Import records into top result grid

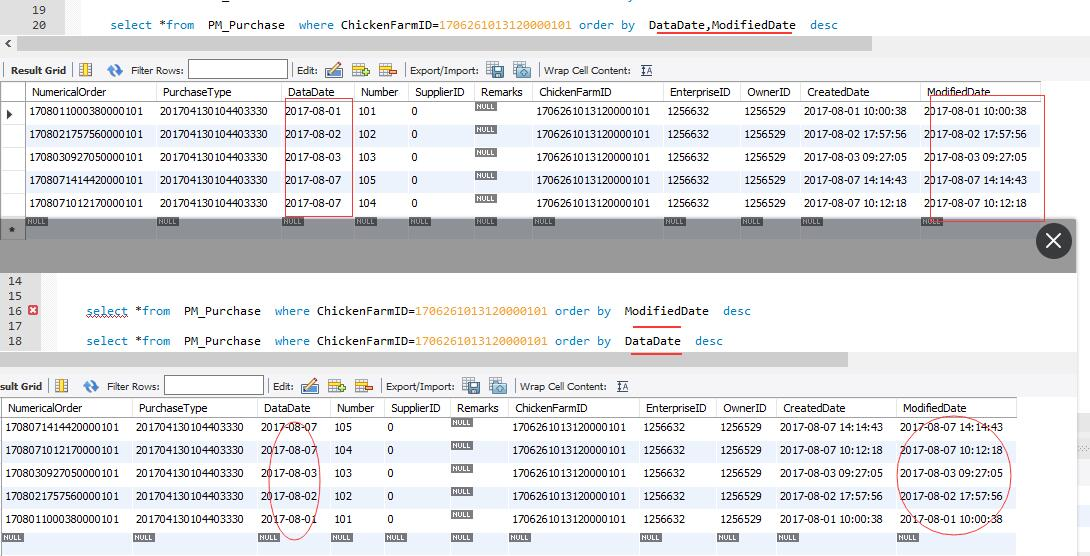point(521,70)
